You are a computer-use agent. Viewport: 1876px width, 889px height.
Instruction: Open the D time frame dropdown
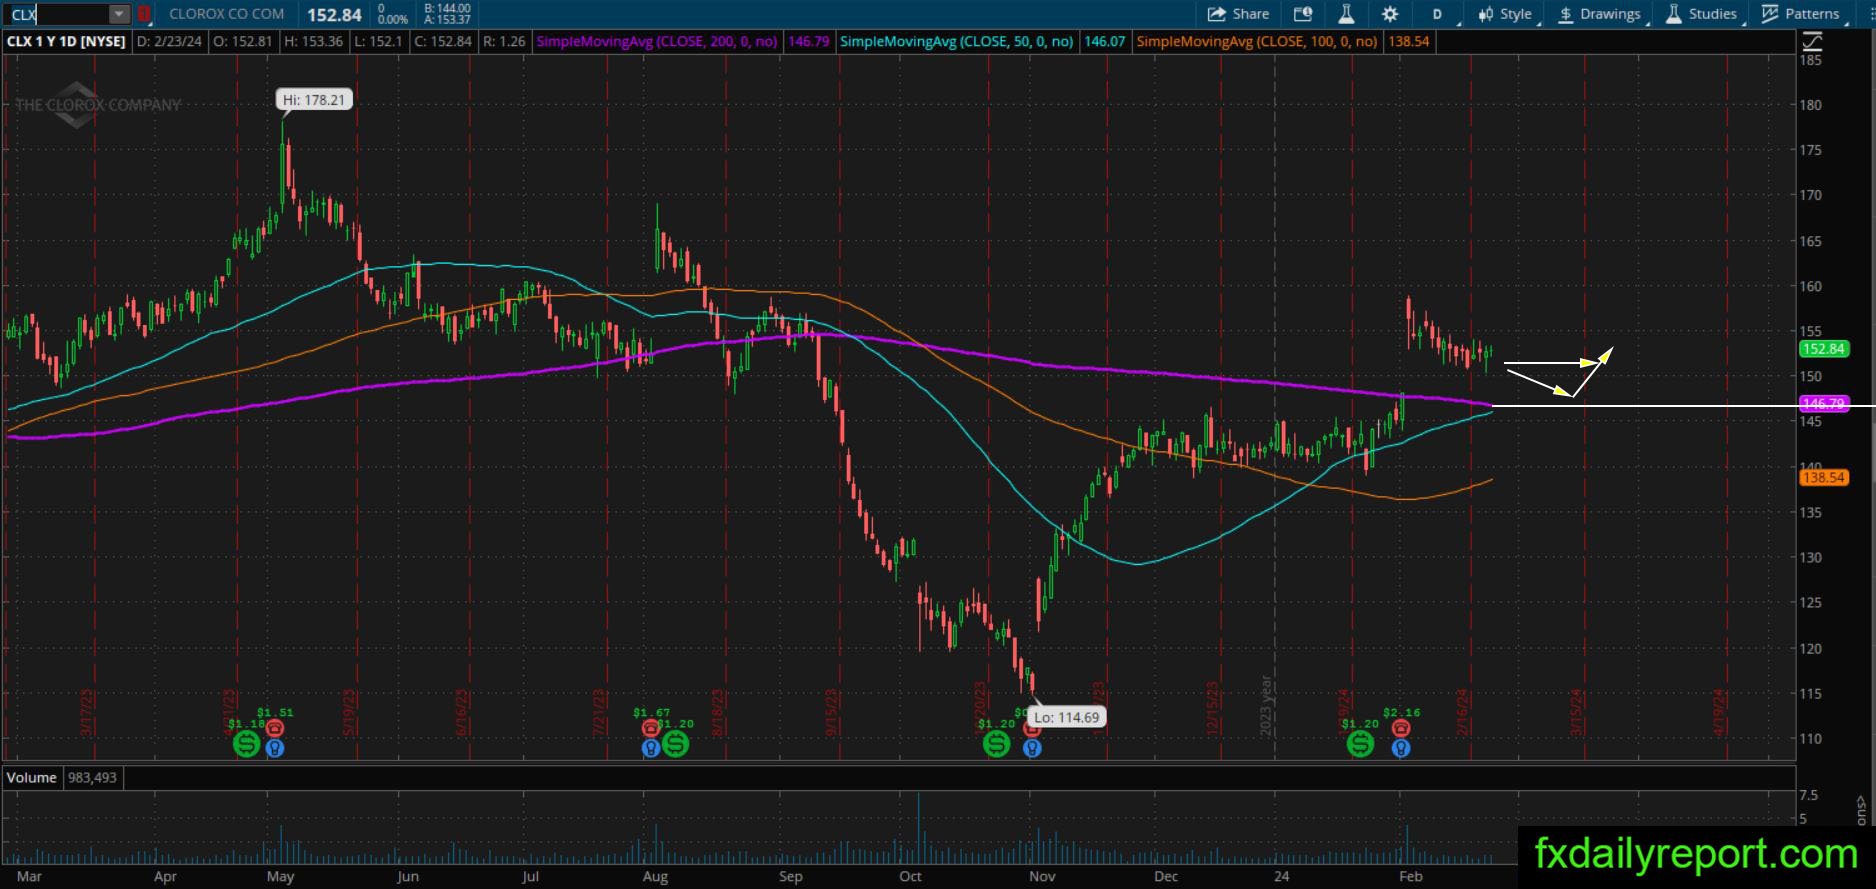click(1440, 14)
